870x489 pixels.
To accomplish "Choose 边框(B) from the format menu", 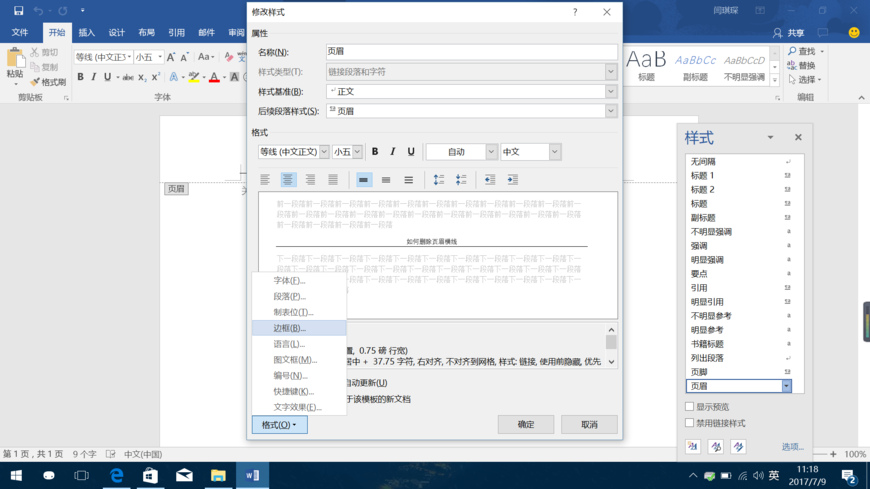I will coord(299,328).
